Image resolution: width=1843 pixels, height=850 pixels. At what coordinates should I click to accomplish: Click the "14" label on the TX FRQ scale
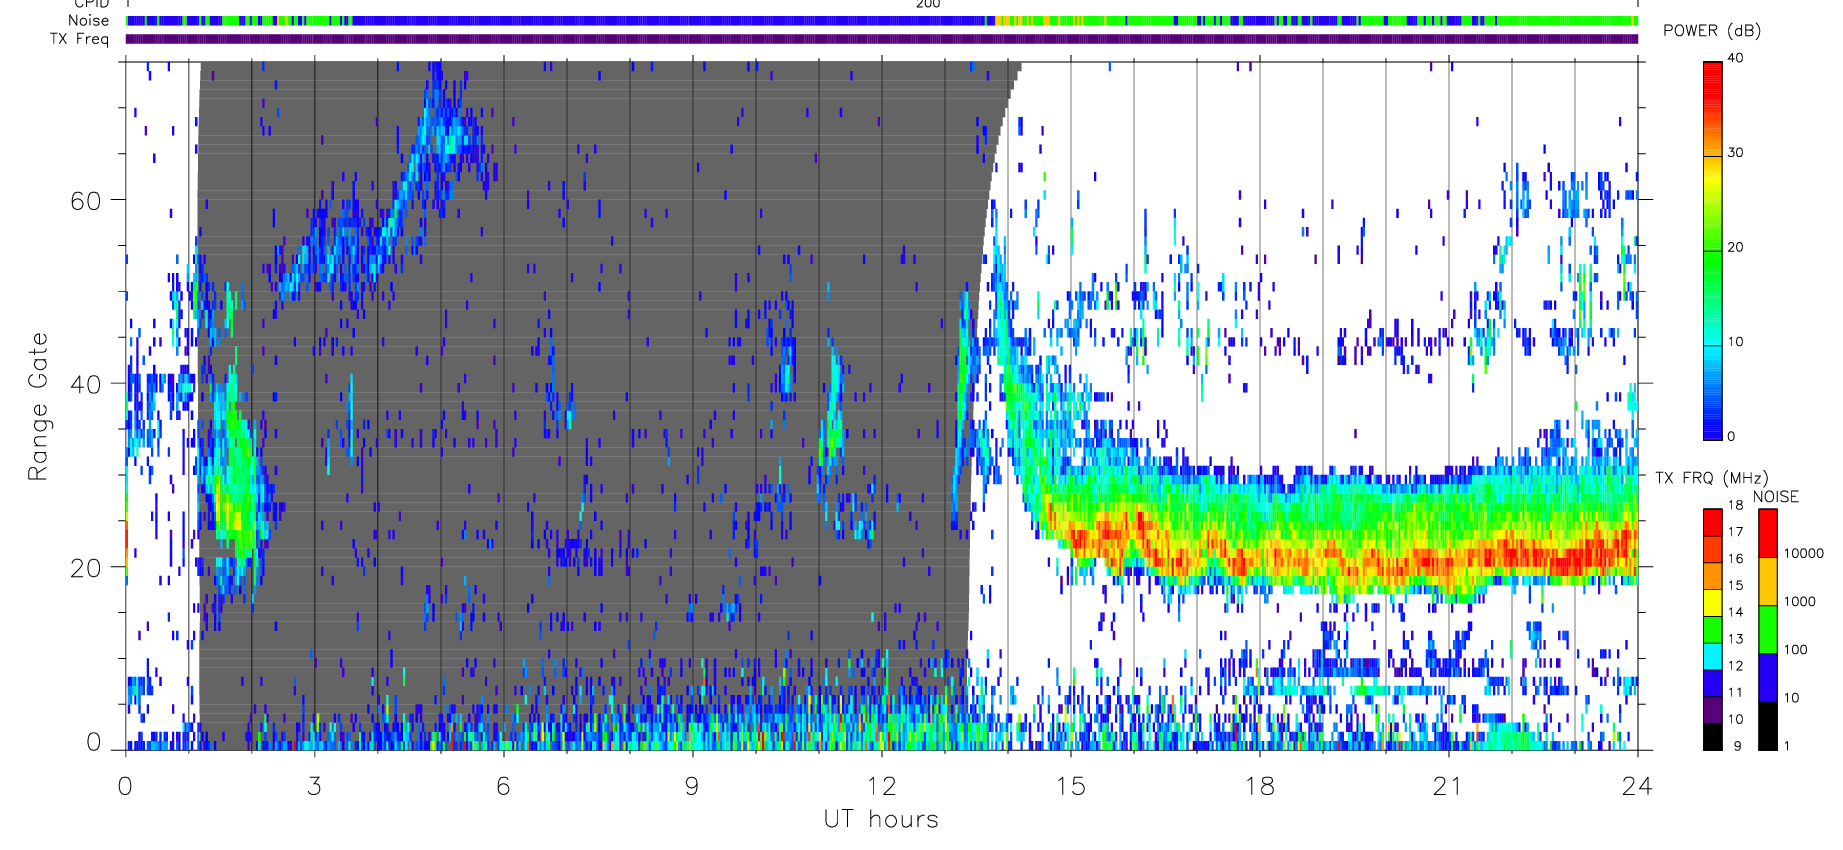1735,612
